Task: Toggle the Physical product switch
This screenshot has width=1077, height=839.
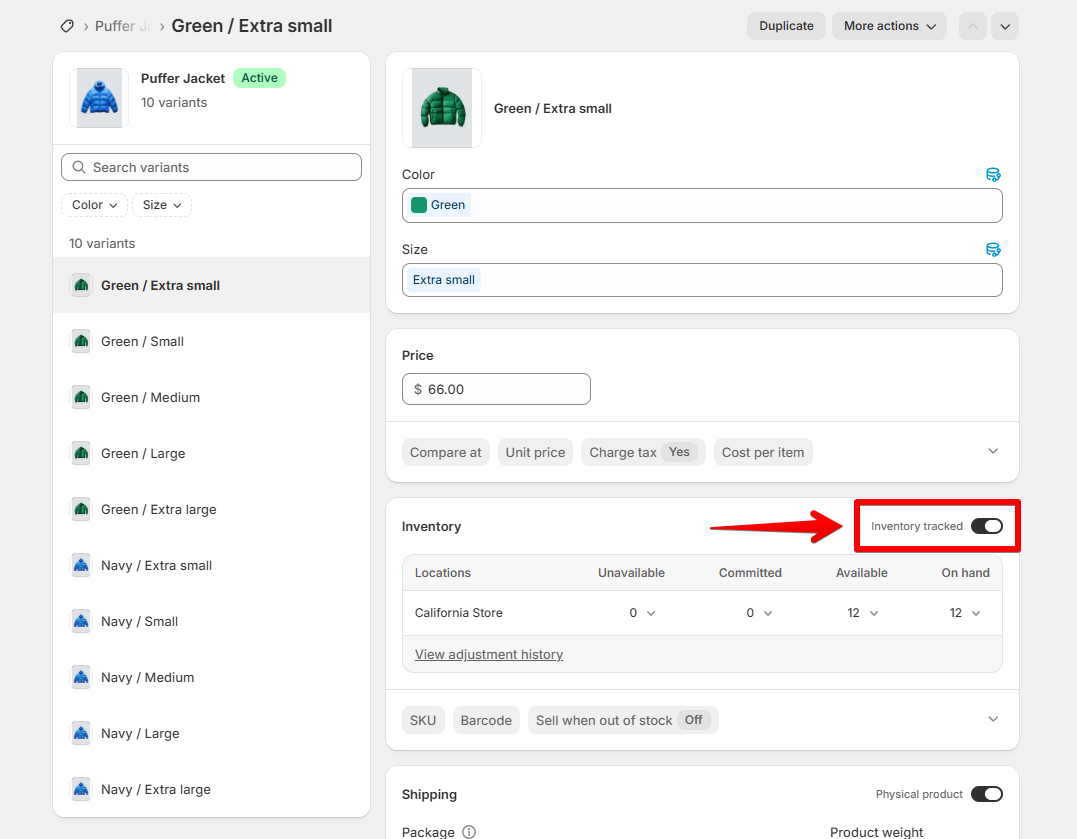Action: click(x=987, y=794)
